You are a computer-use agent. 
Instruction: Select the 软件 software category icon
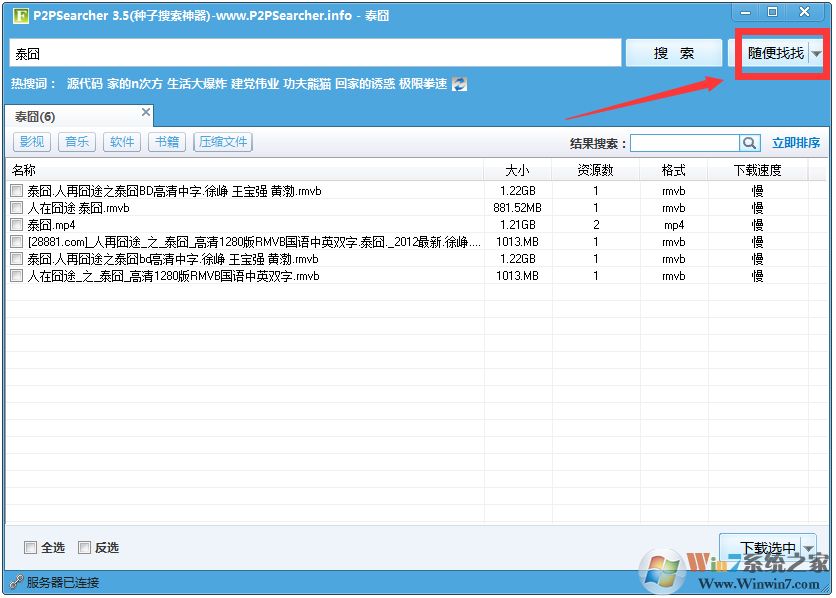[x=122, y=141]
